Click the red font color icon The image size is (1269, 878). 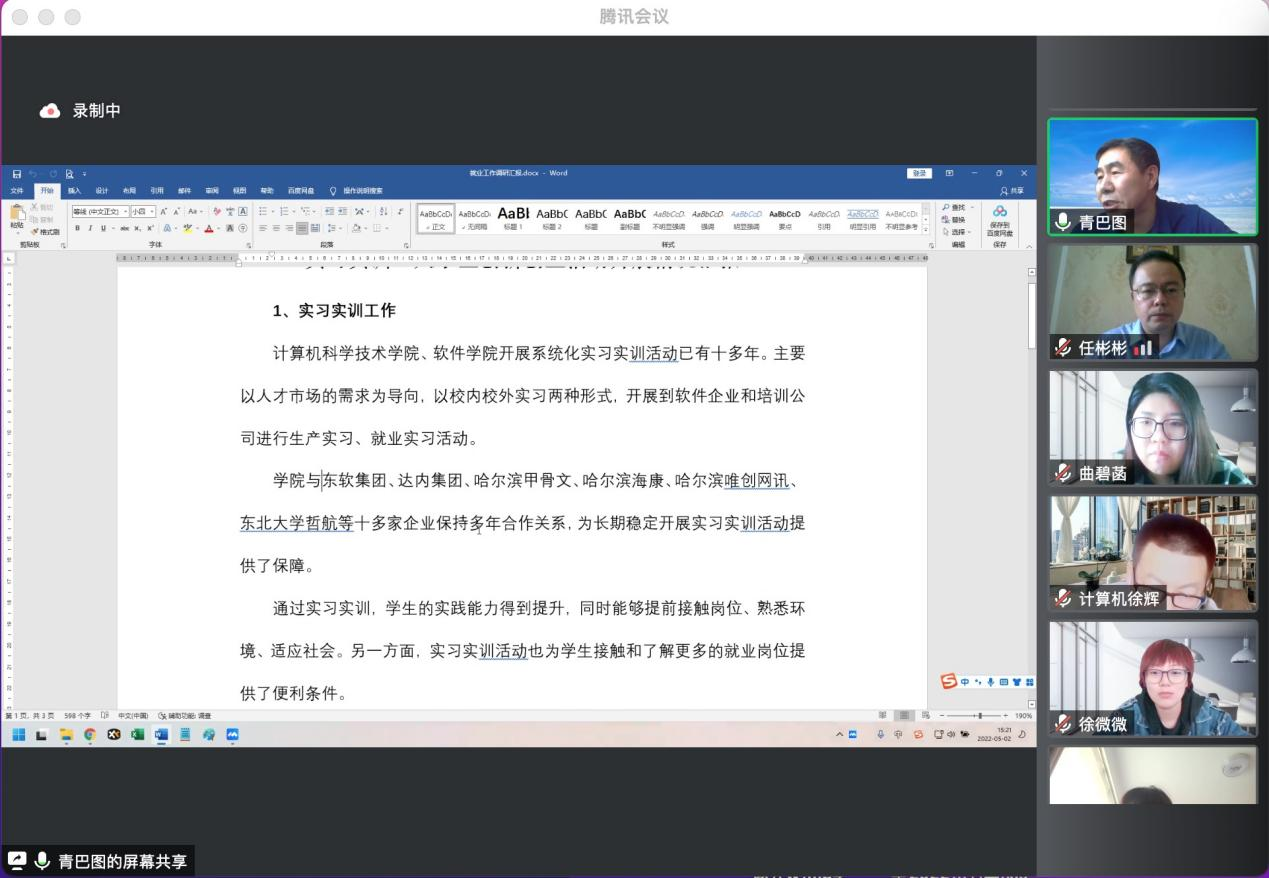pos(209,229)
